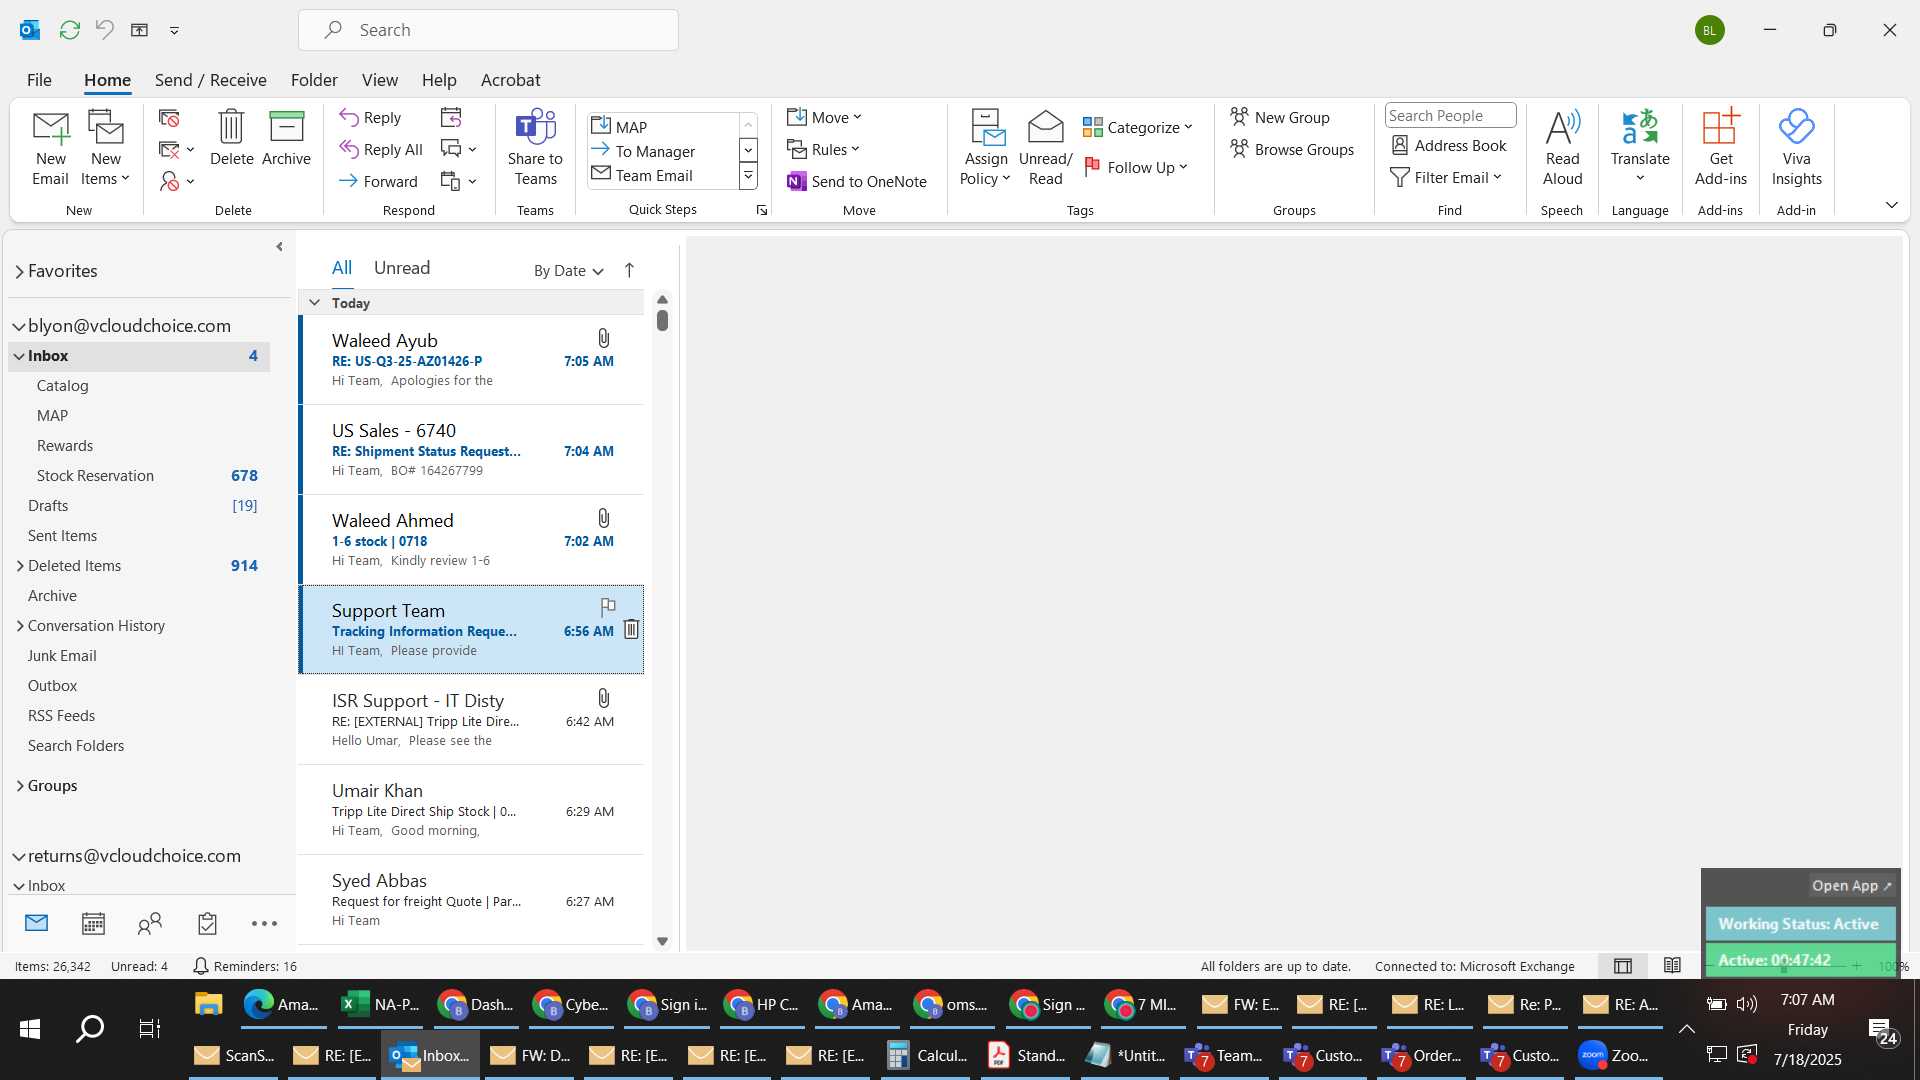Click Send to OneNote icon
This screenshot has height=1080, width=1920.
[x=797, y=181]
